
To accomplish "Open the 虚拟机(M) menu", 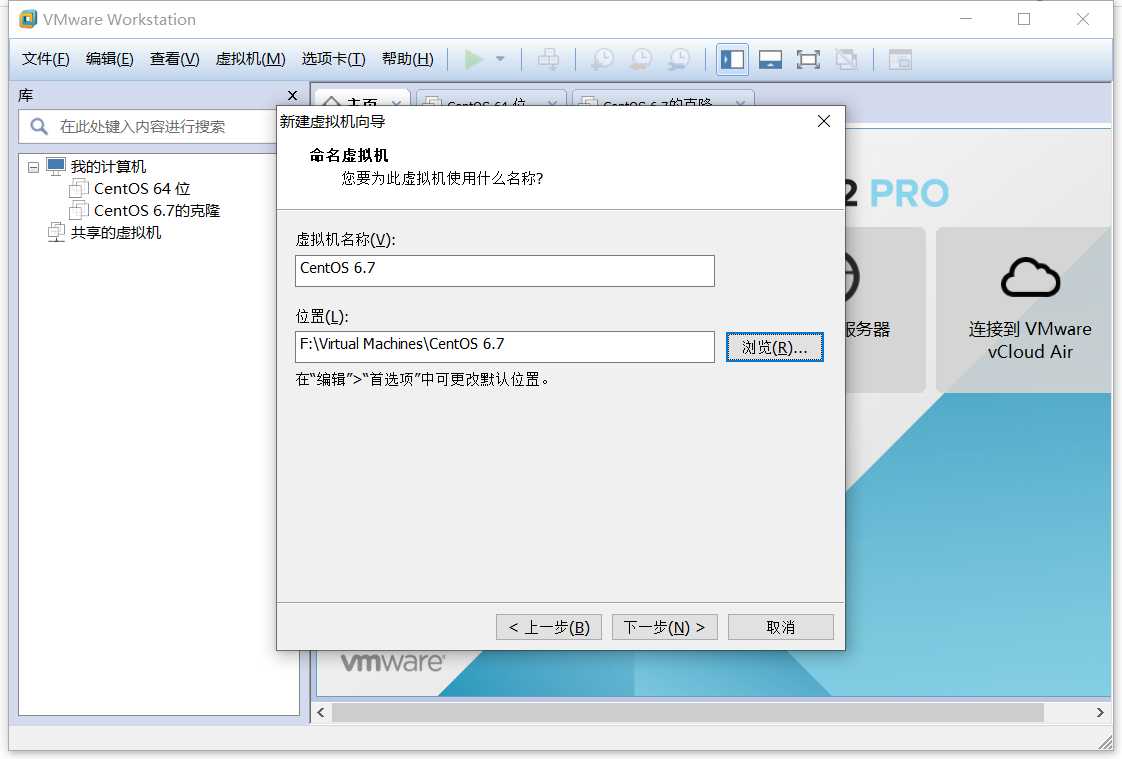I will [250, 59].
